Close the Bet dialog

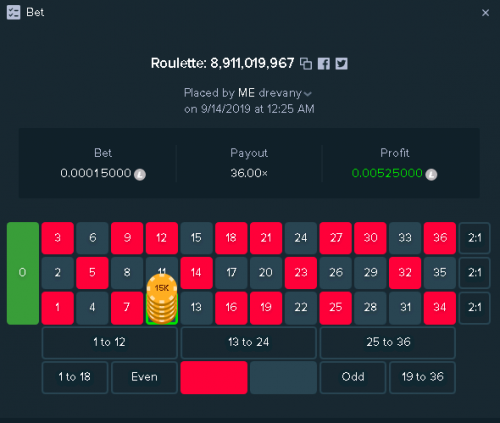pos(485,13)
